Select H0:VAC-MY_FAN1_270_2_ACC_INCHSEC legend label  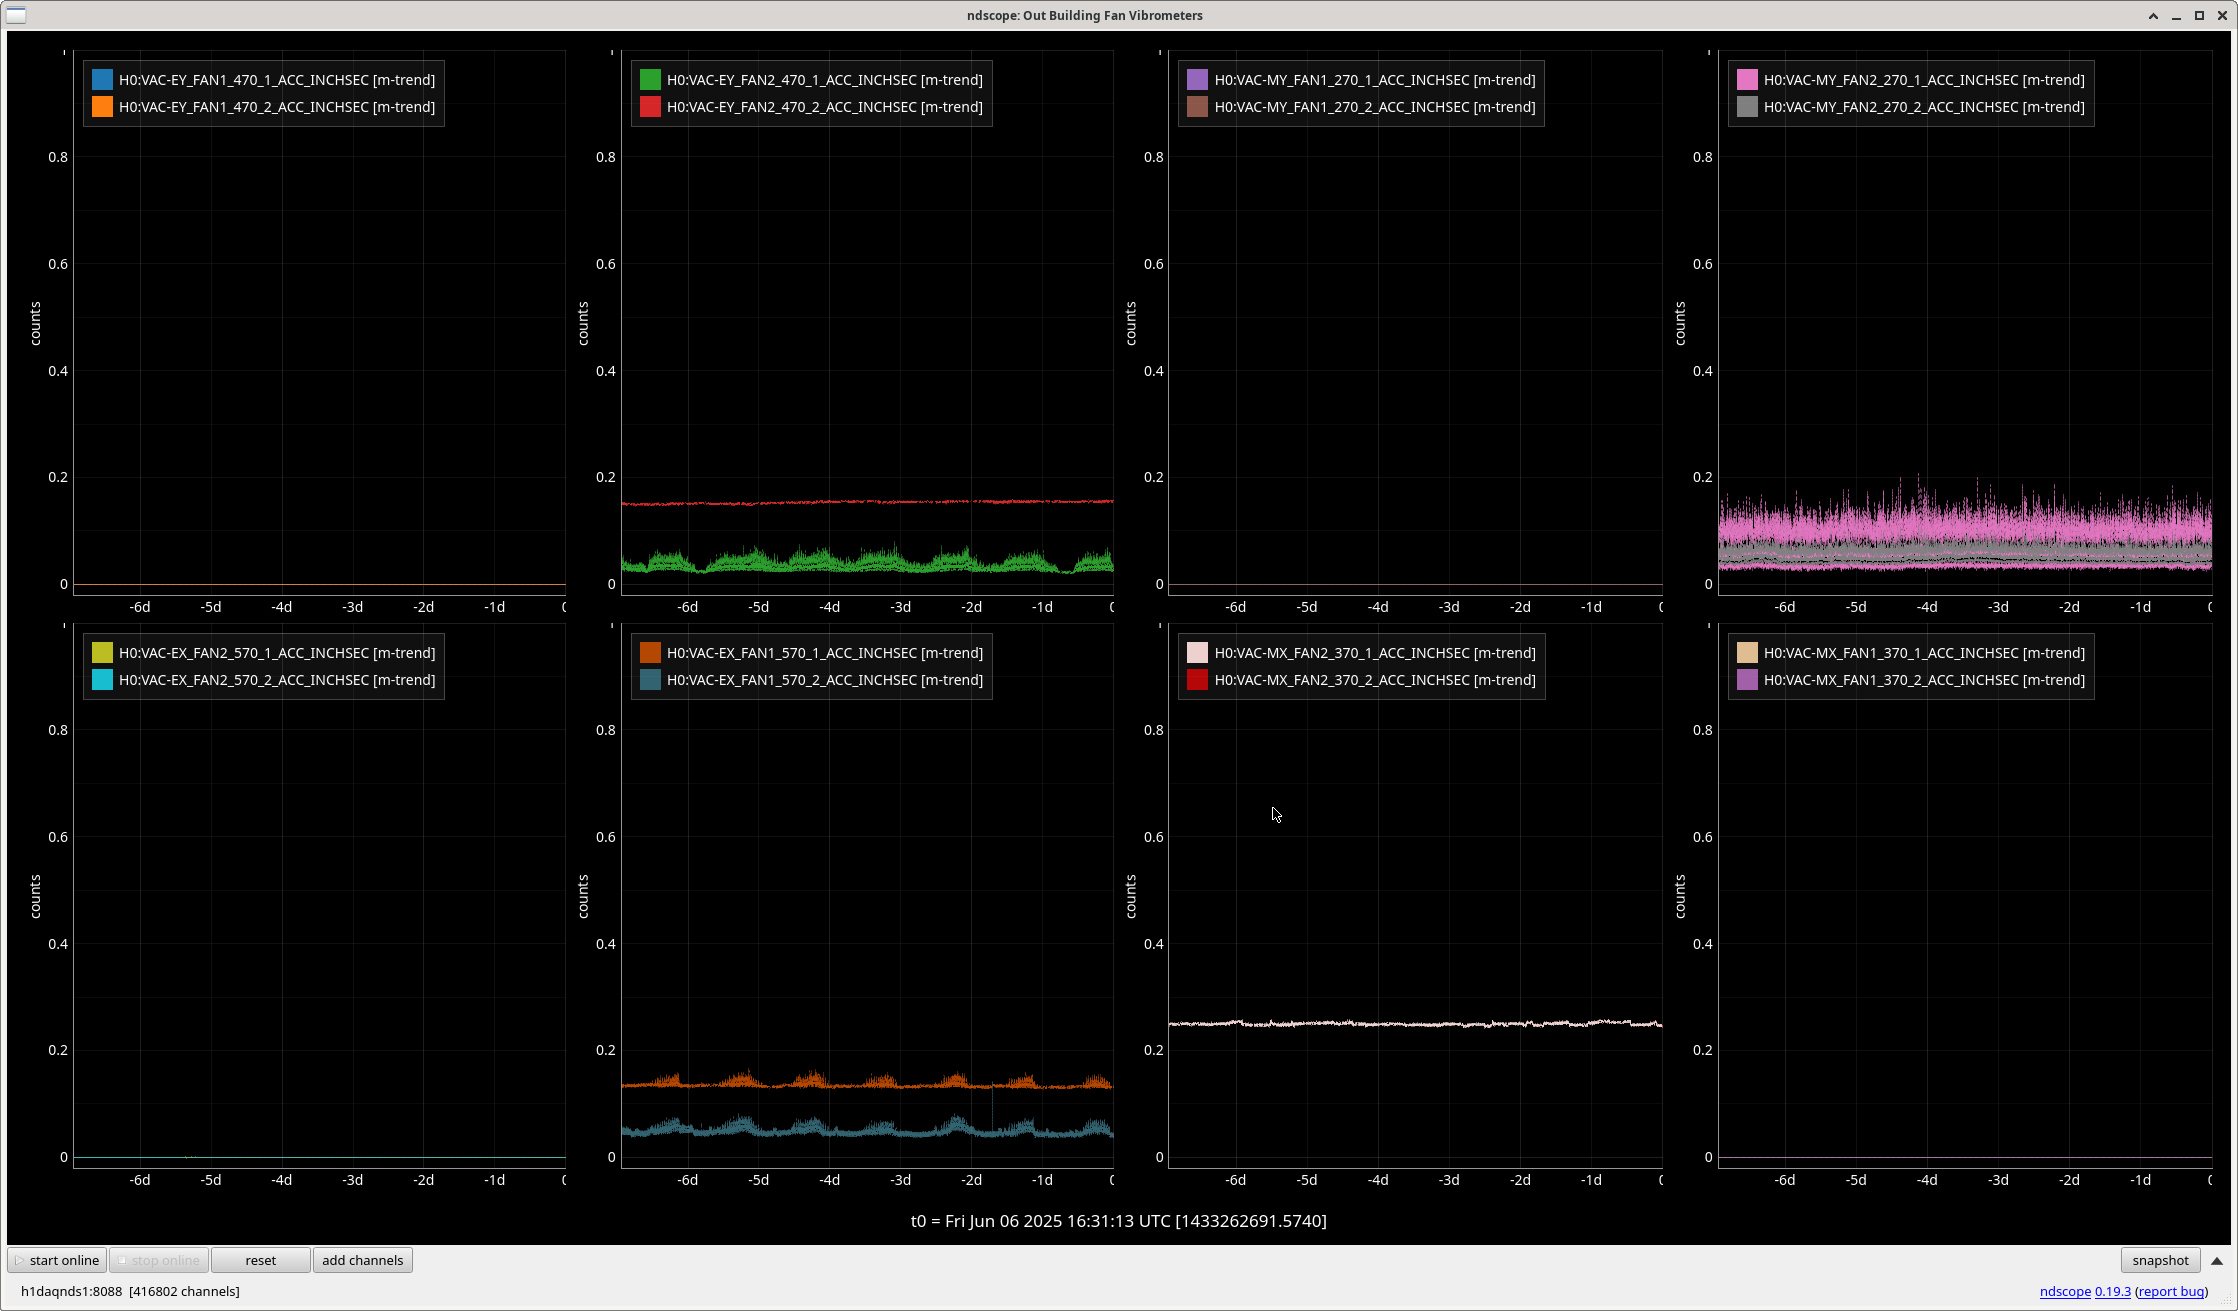point(1375,107)
